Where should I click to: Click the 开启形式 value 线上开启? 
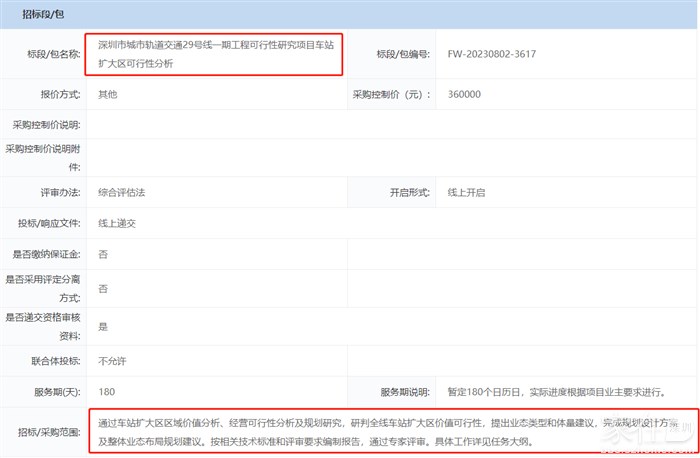(466, 192)
